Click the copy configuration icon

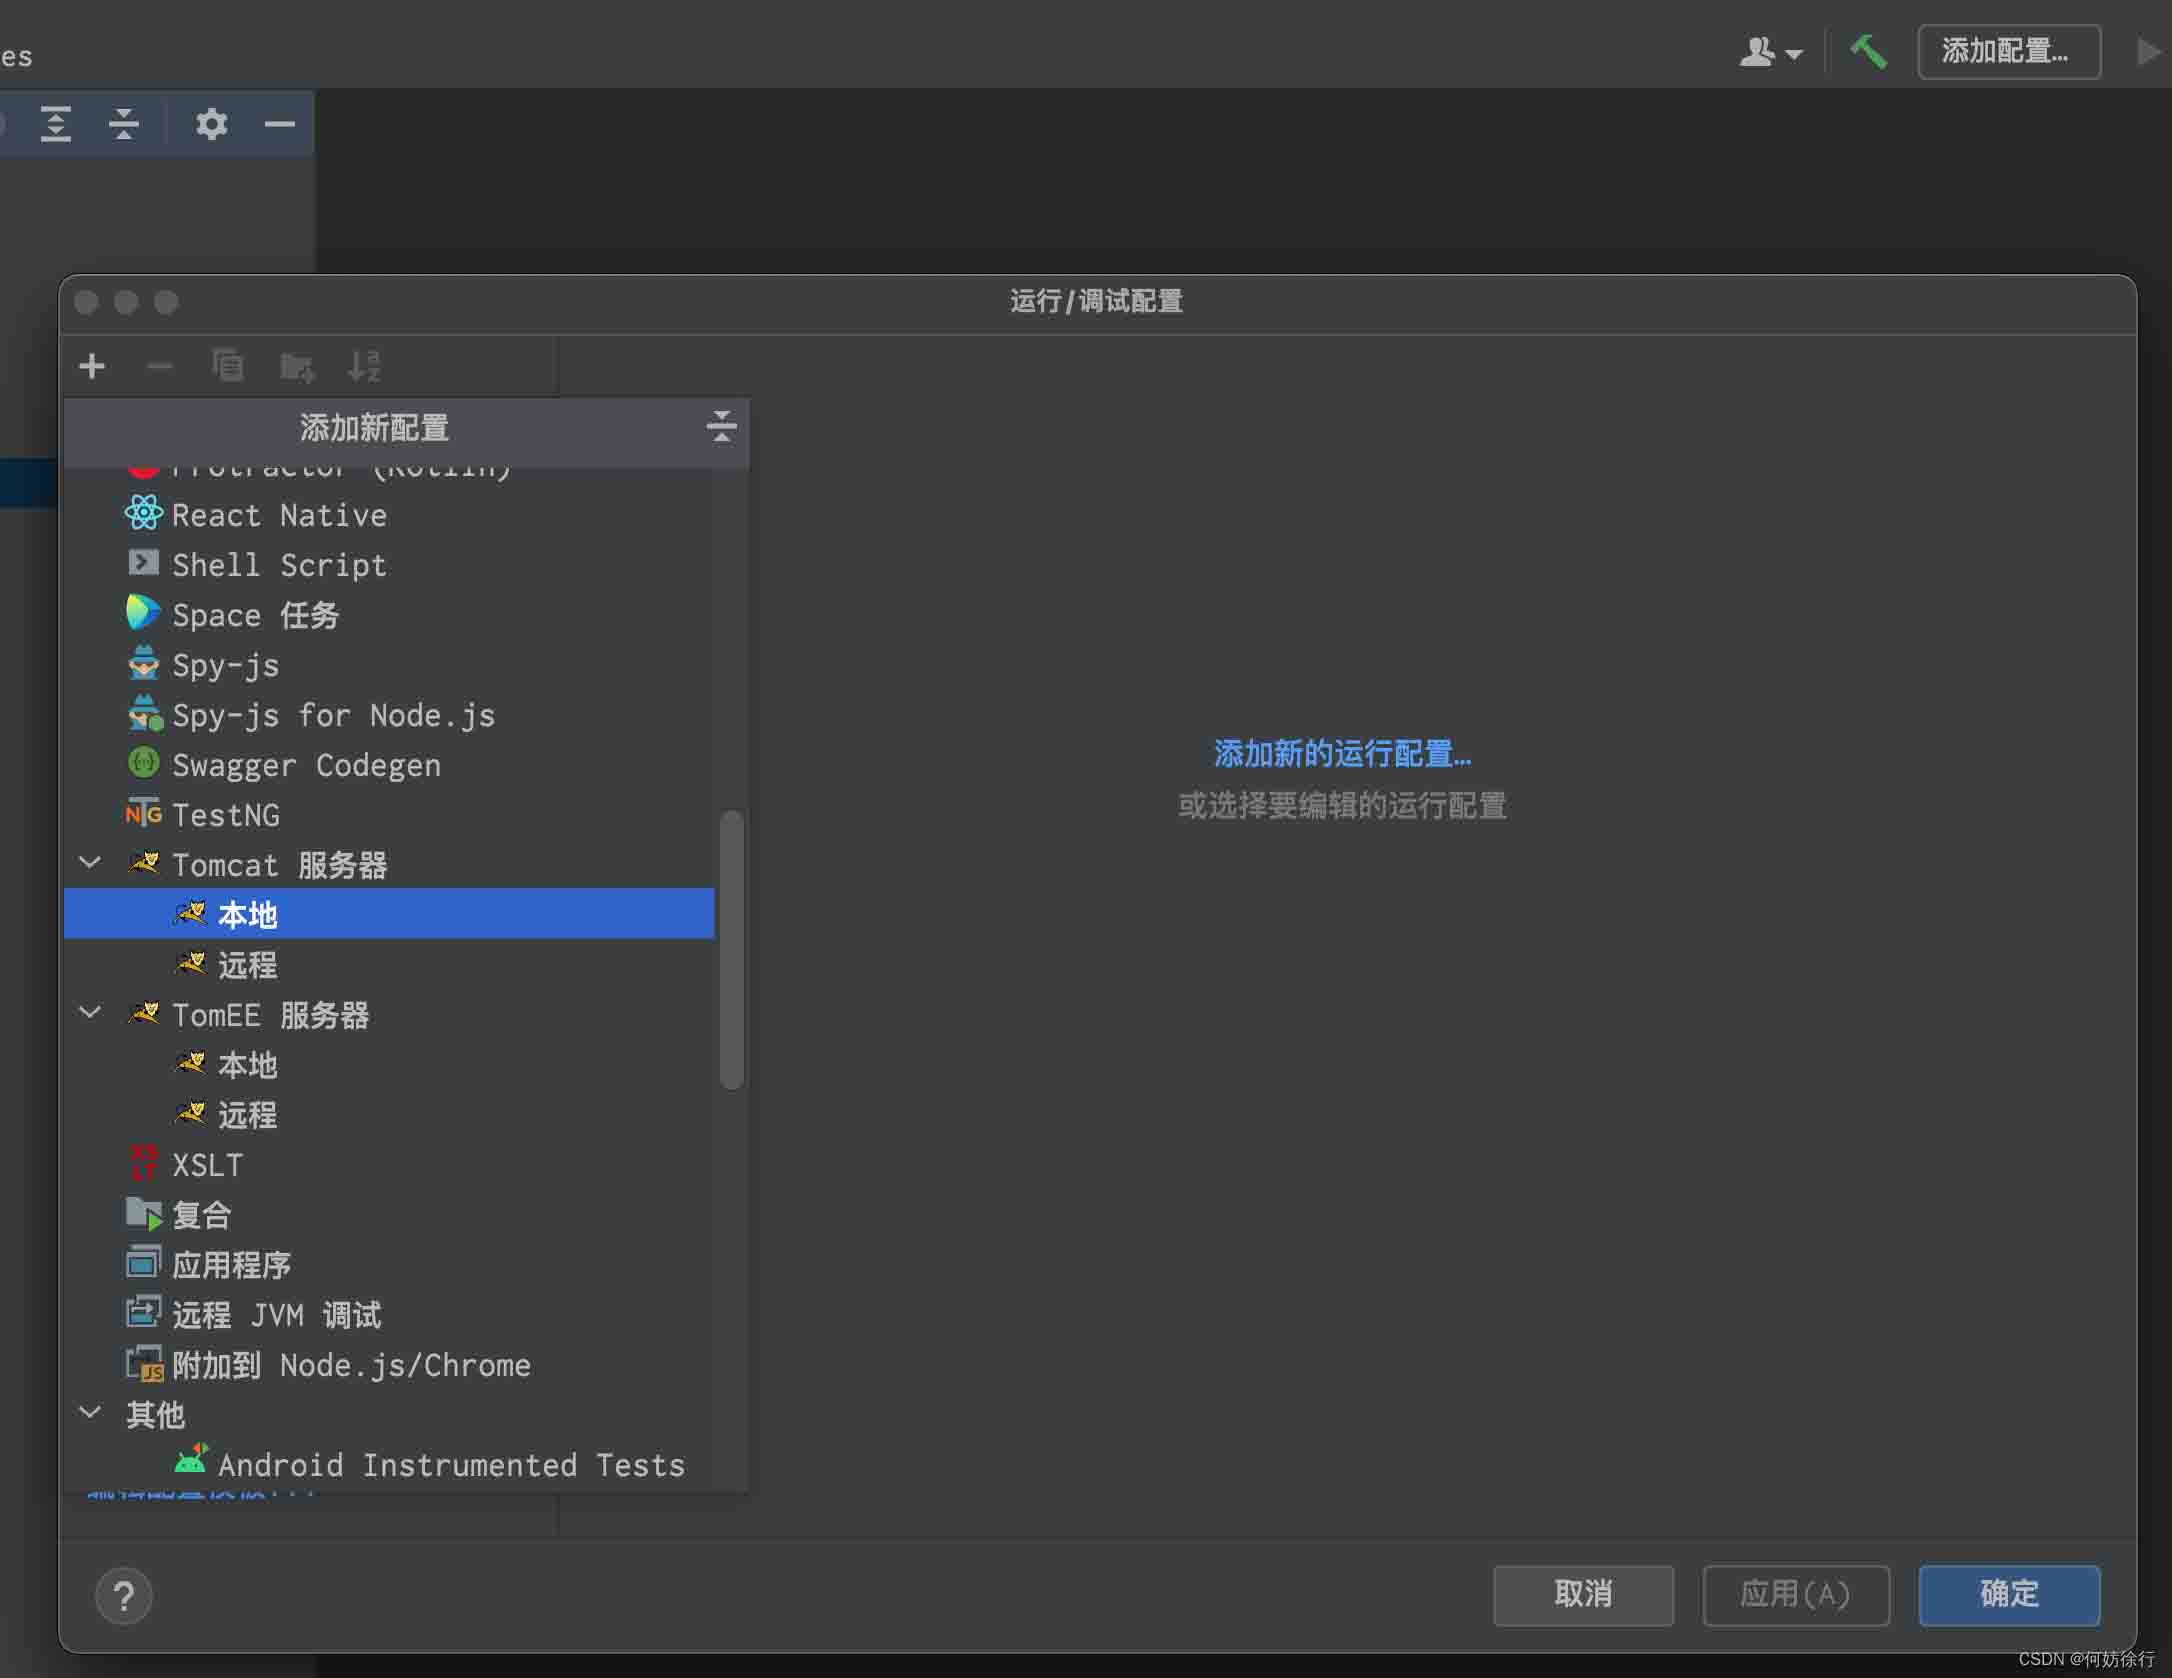[x=228, y=366]
